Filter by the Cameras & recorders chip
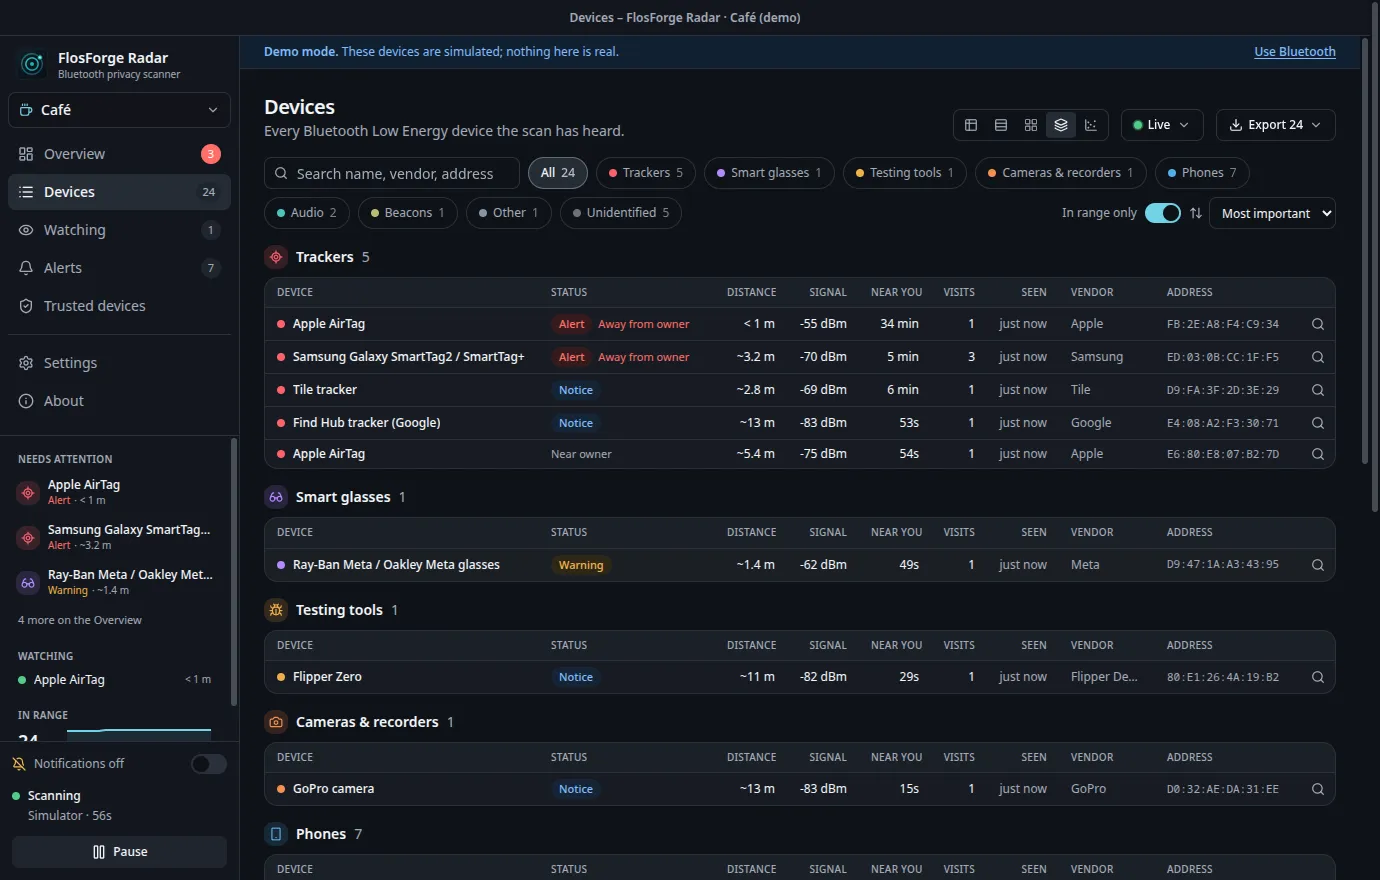This screenshot has height=880, width=1380. [x=1061, y=173]
